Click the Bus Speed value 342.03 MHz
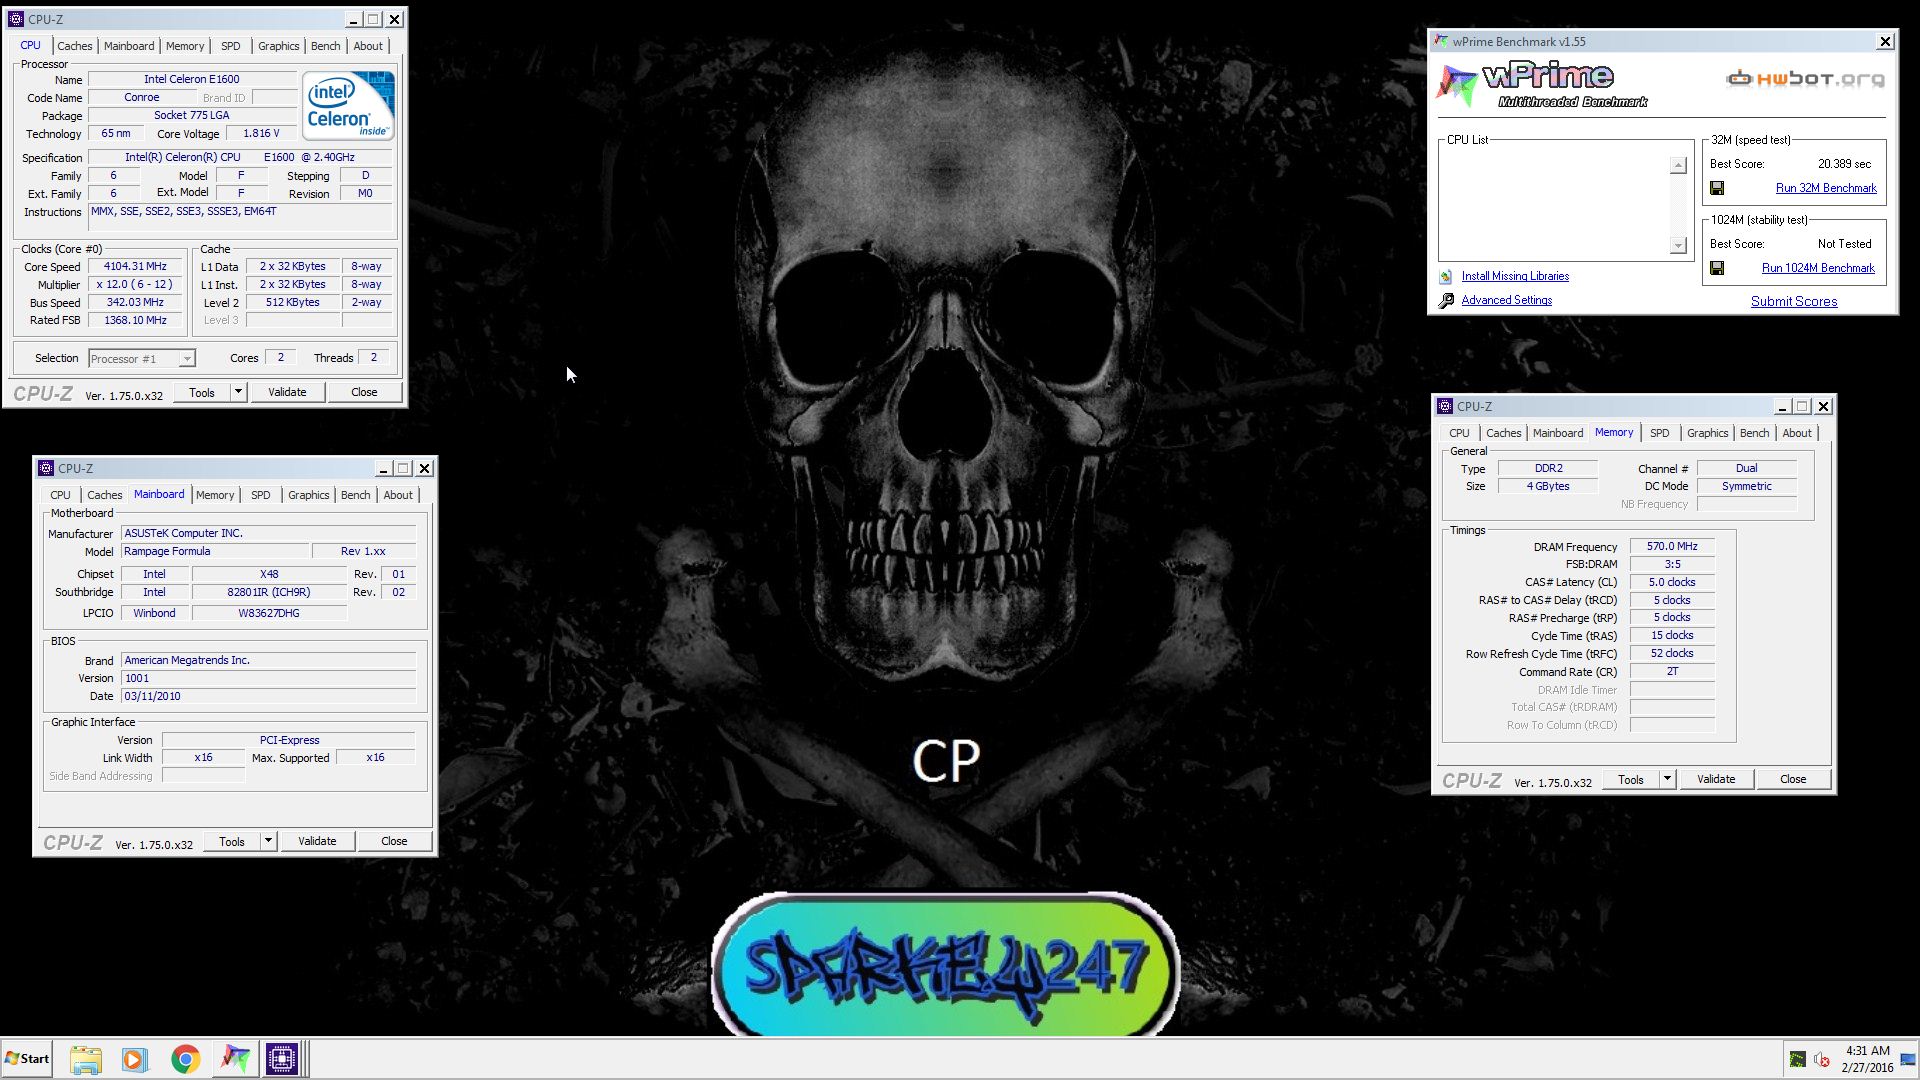Viewport: 1920px width, 1080px height. (x=135, y=302)
